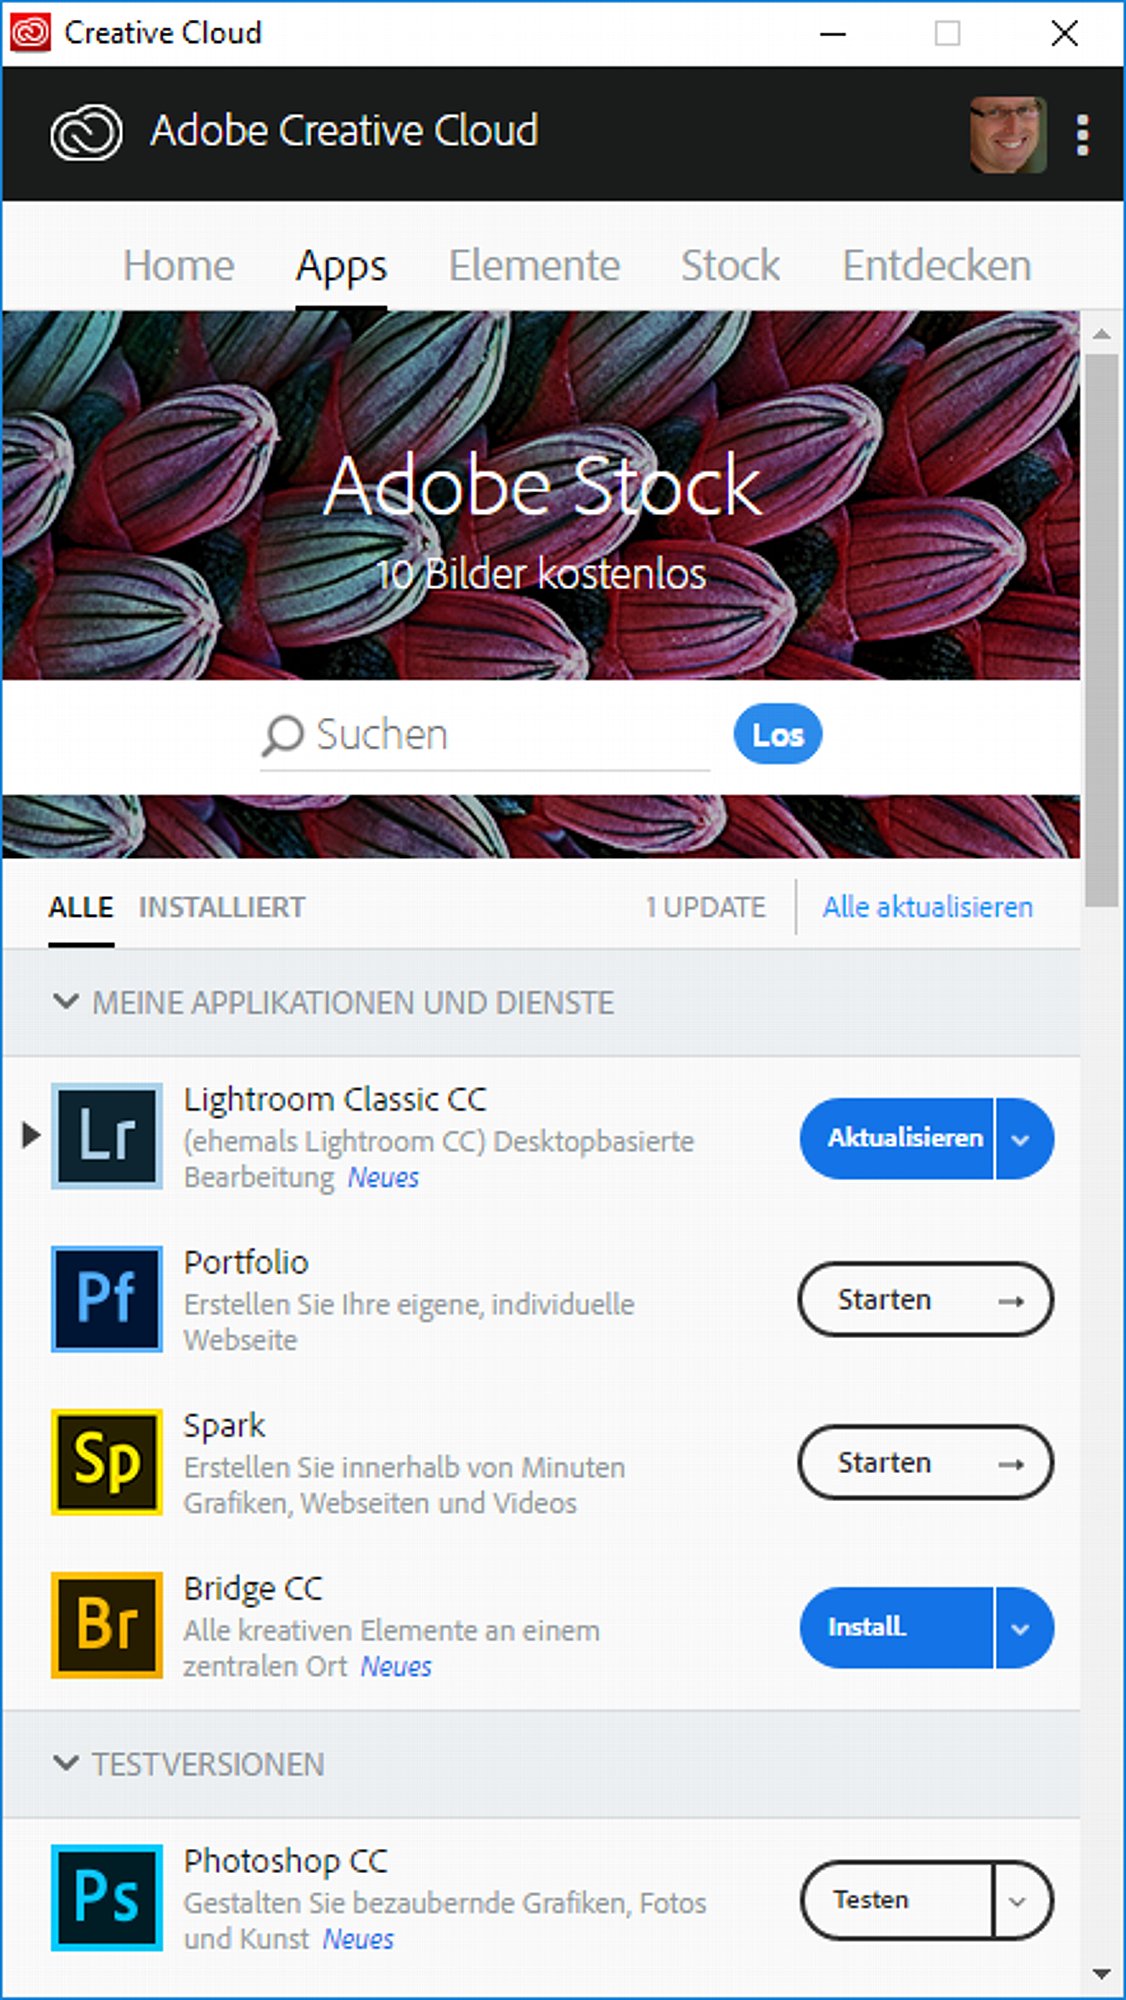Show only the Installiert apps filter

[222, 907]
